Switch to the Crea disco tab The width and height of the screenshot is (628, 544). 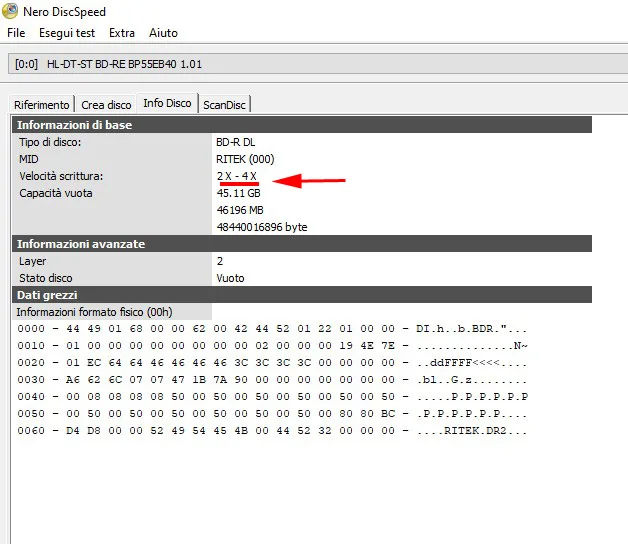[106, 105]
